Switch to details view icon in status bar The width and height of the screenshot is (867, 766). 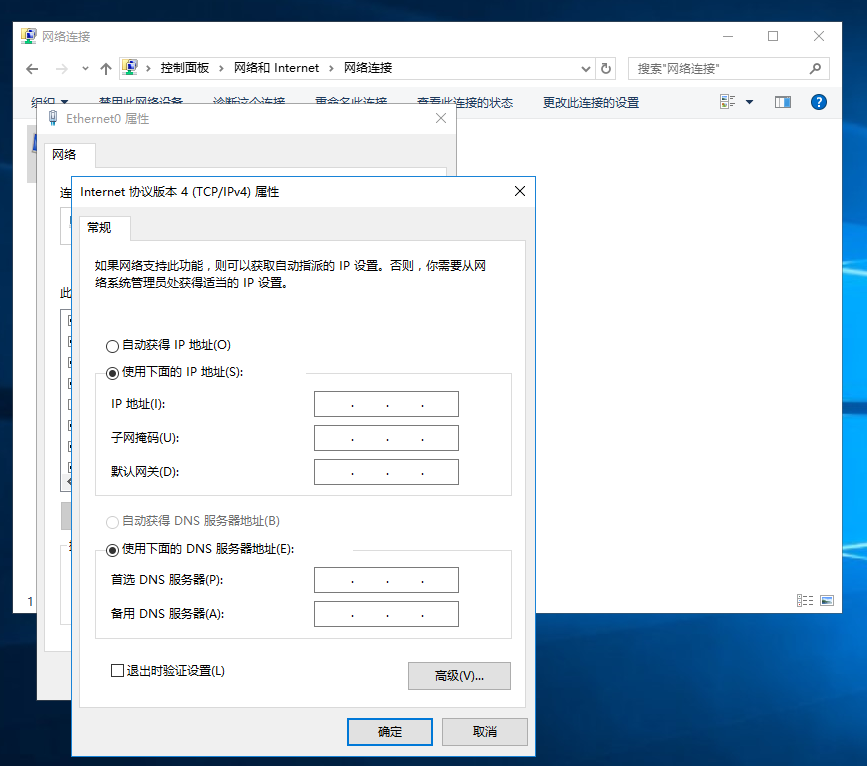point(805,601)
